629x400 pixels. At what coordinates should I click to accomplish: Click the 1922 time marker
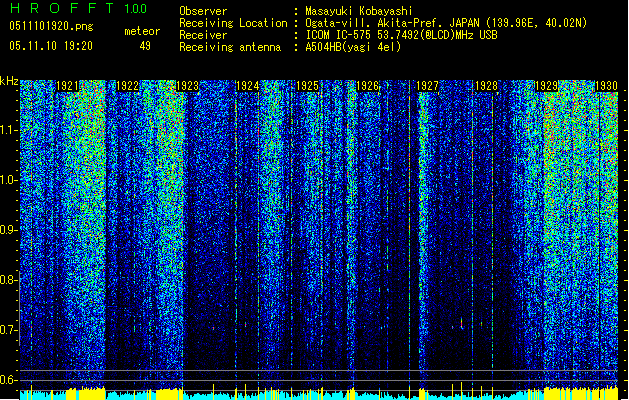click(x=128, y=86)
